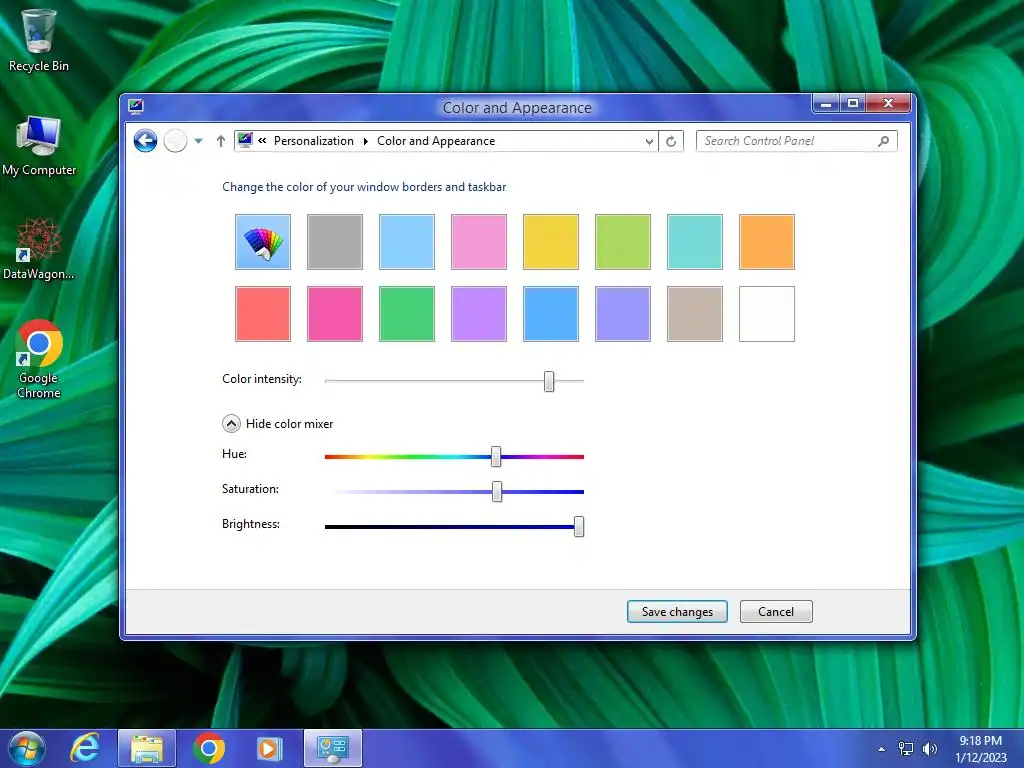Refresh the Control Panel page
This screenshot has width=1024, height=768.
coord(671,141)
